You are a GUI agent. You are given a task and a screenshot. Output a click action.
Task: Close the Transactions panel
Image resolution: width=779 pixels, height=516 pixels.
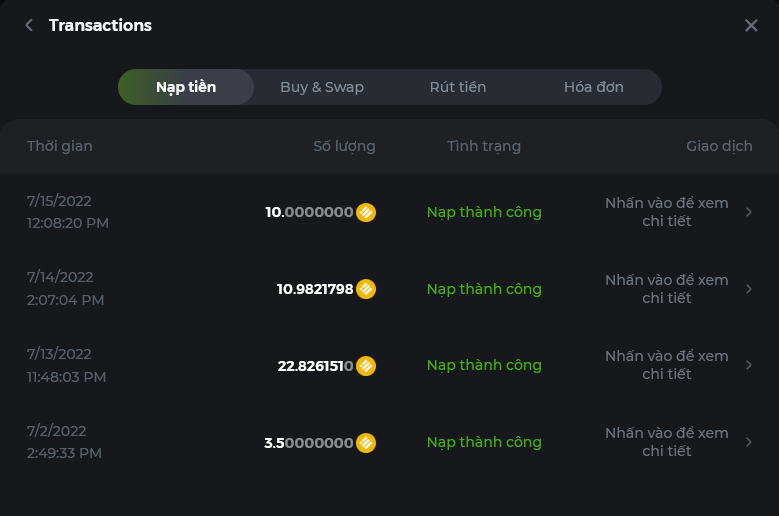[751, 26]
